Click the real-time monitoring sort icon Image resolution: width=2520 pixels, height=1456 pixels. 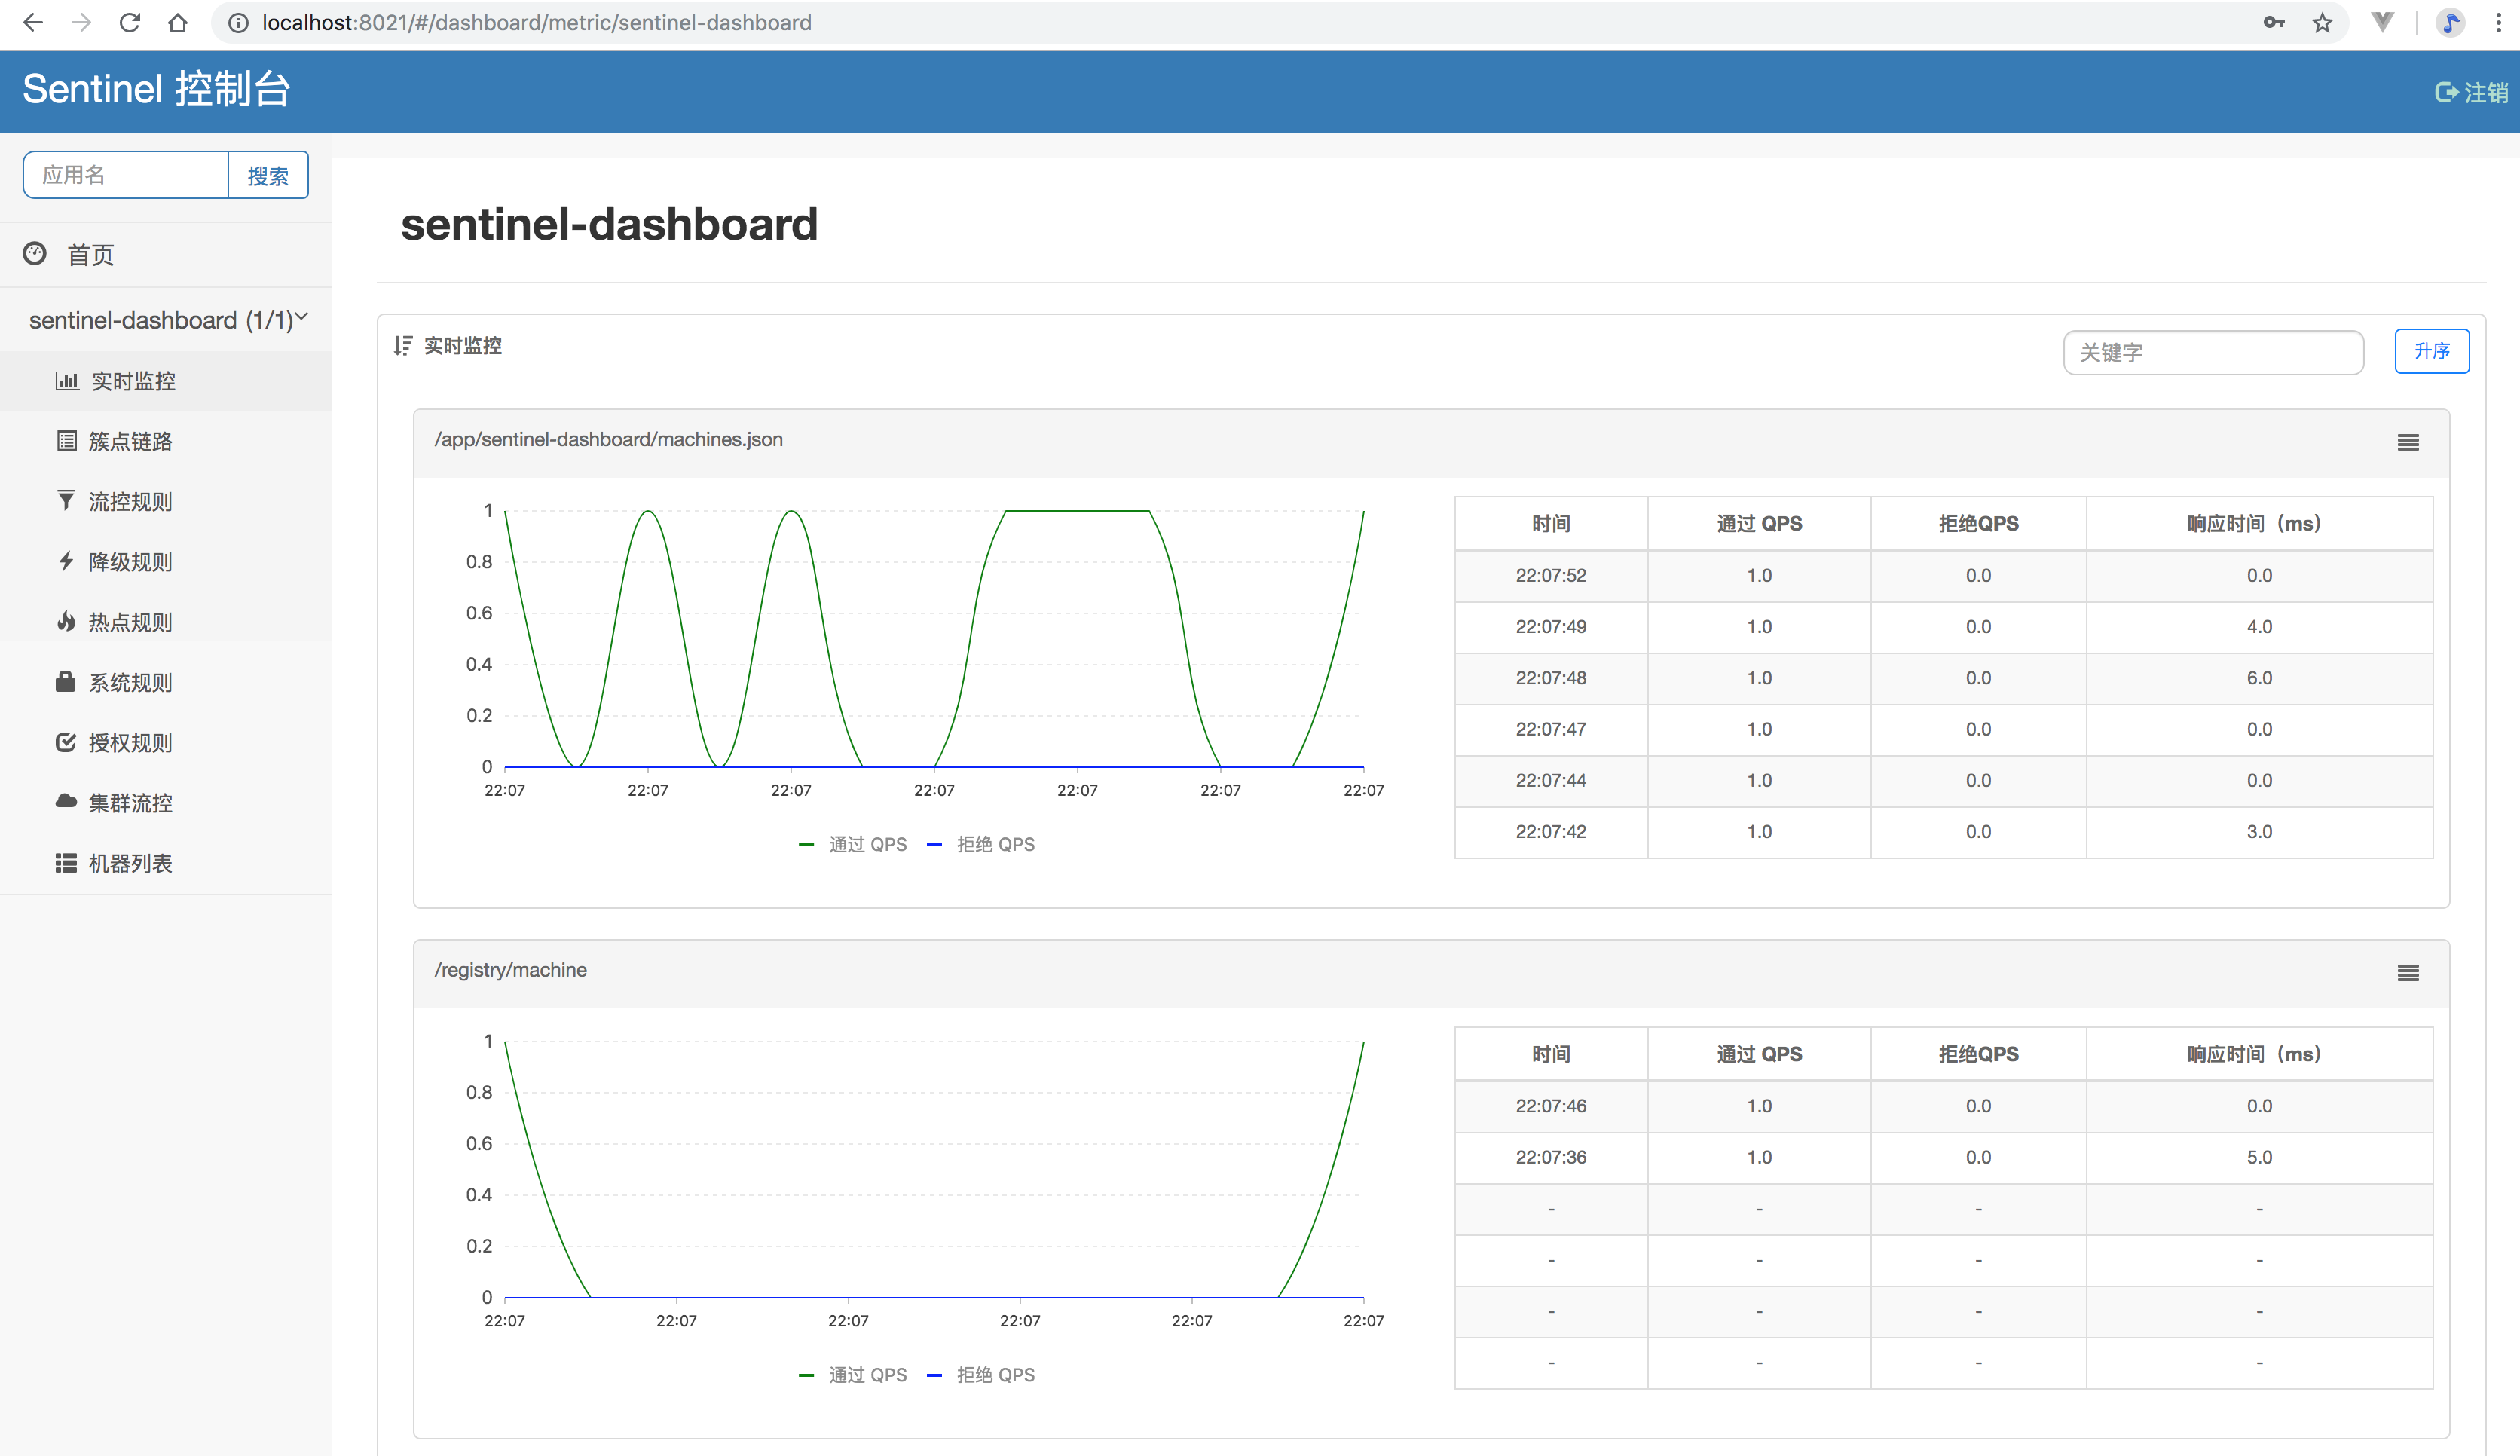(x=403, y=346)
